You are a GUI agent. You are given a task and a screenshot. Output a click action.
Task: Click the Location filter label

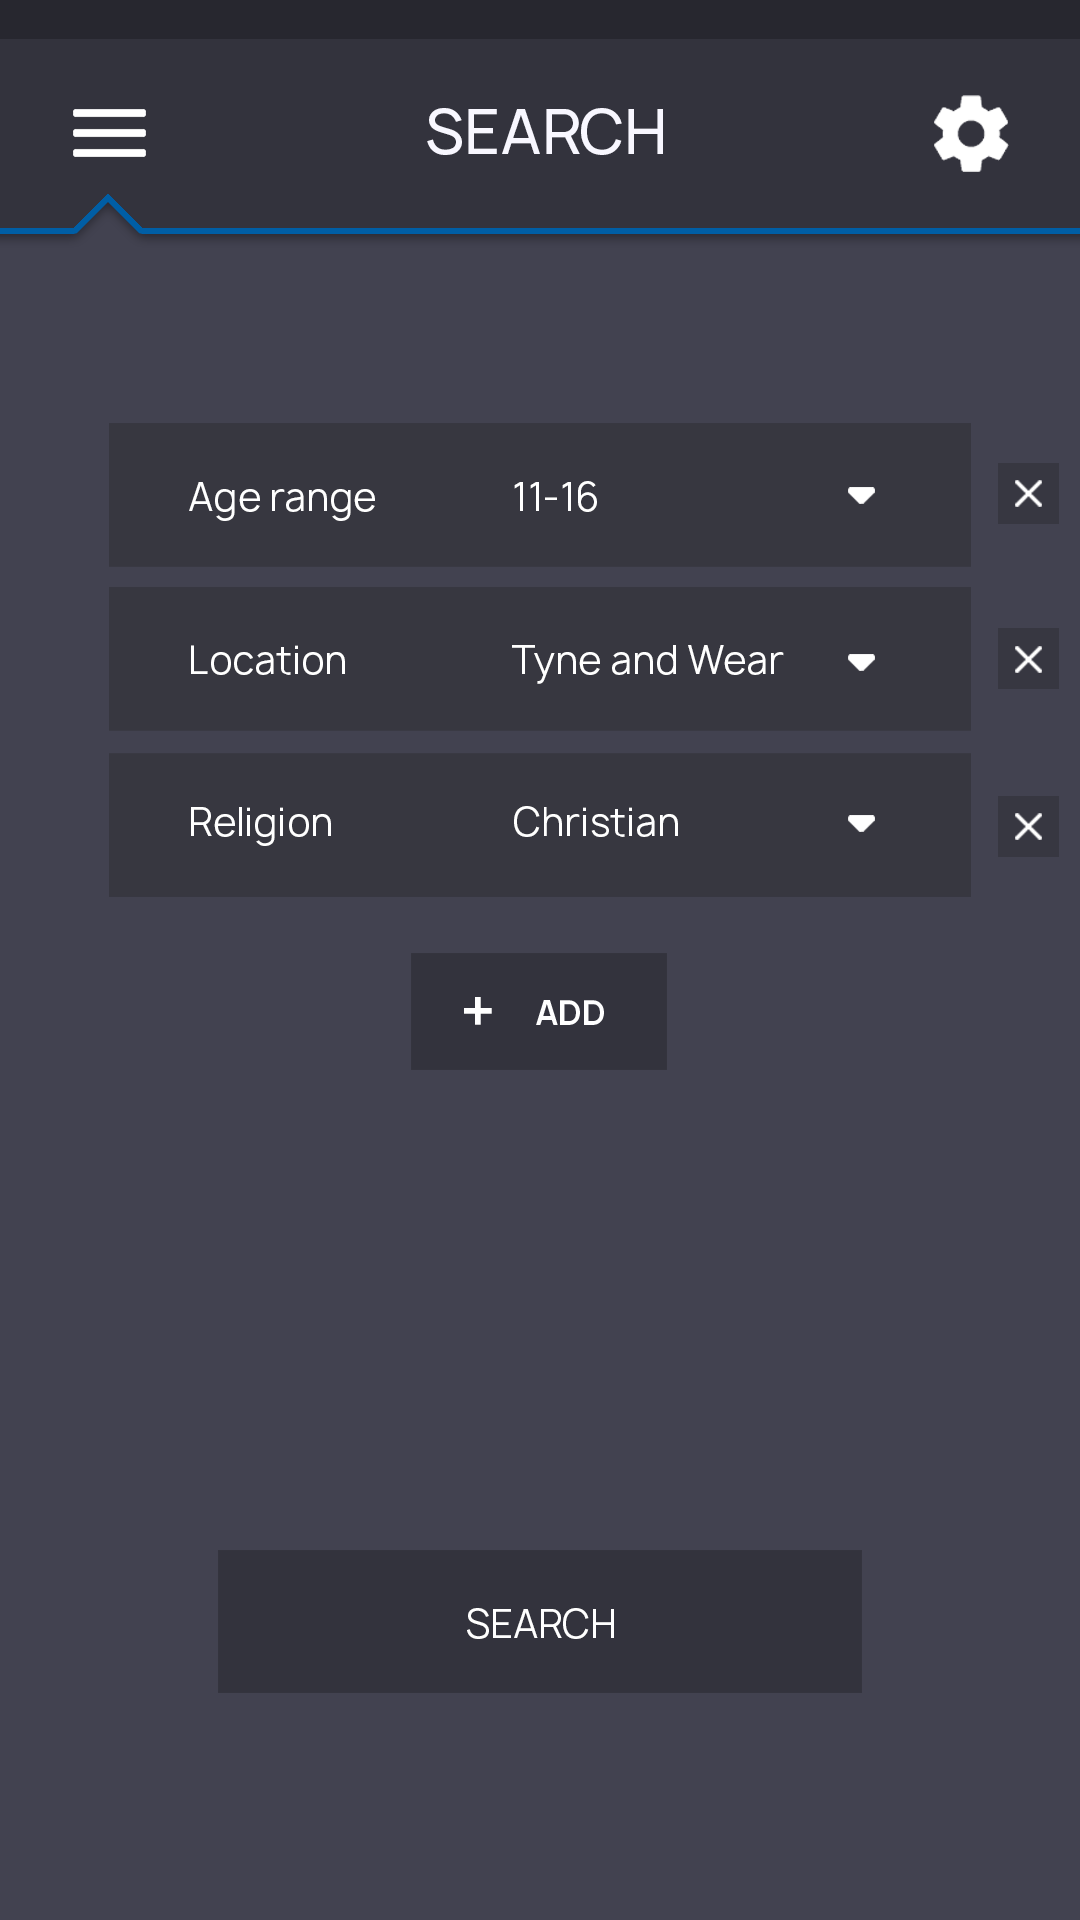[267, 661]
